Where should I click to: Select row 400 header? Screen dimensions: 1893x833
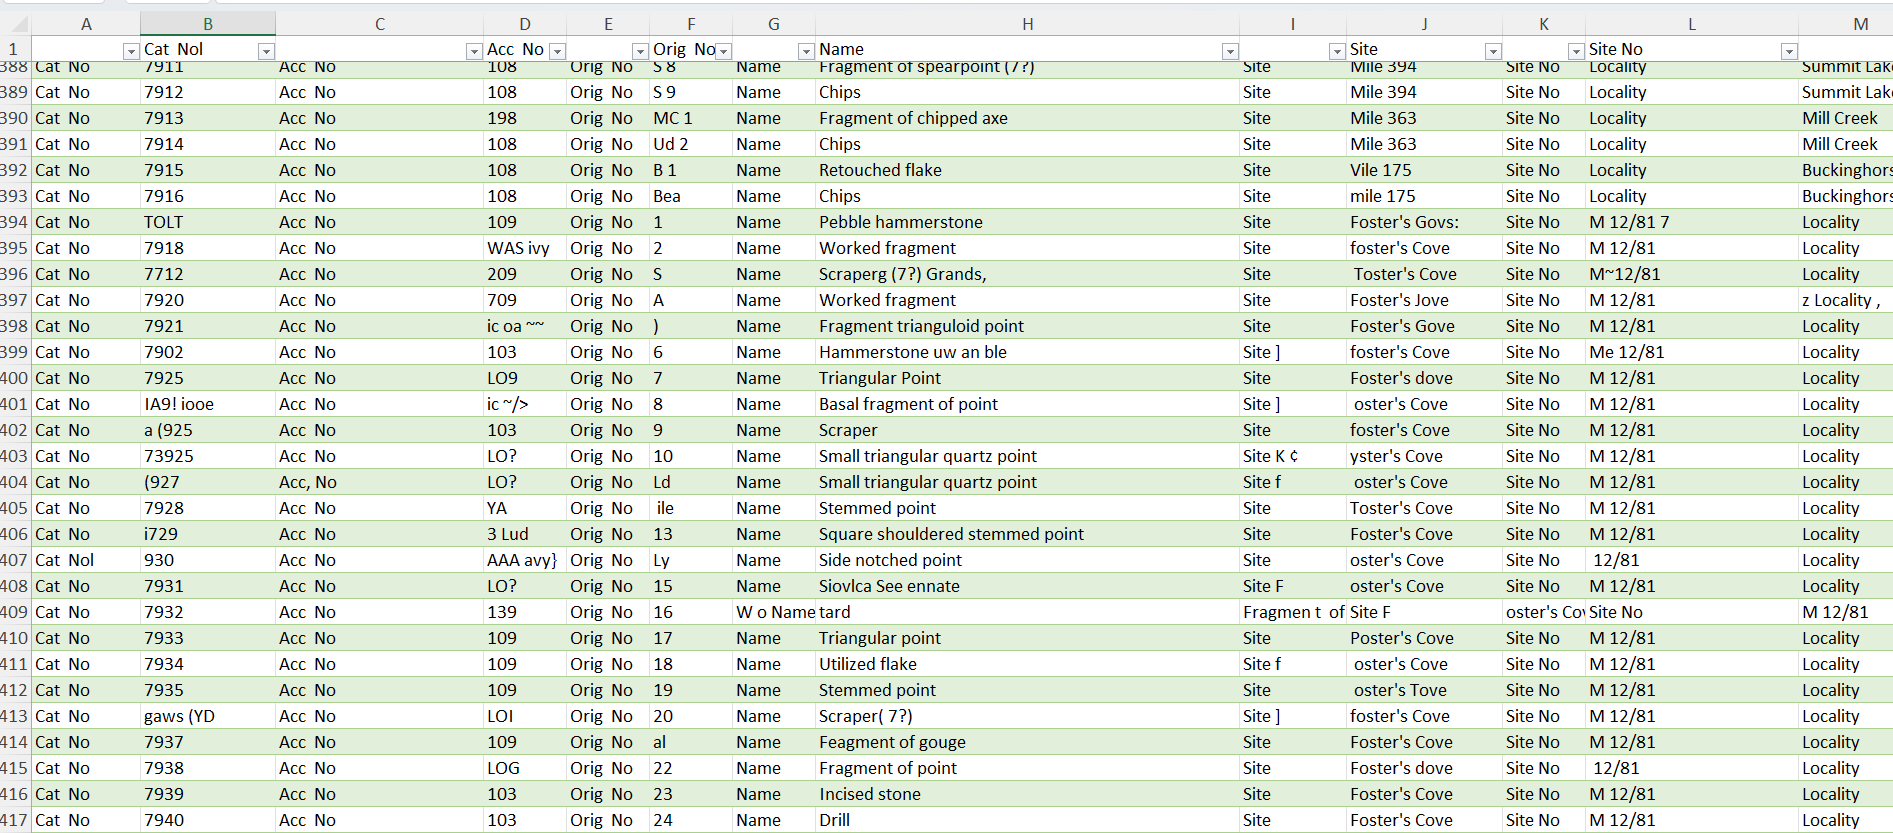14,378
